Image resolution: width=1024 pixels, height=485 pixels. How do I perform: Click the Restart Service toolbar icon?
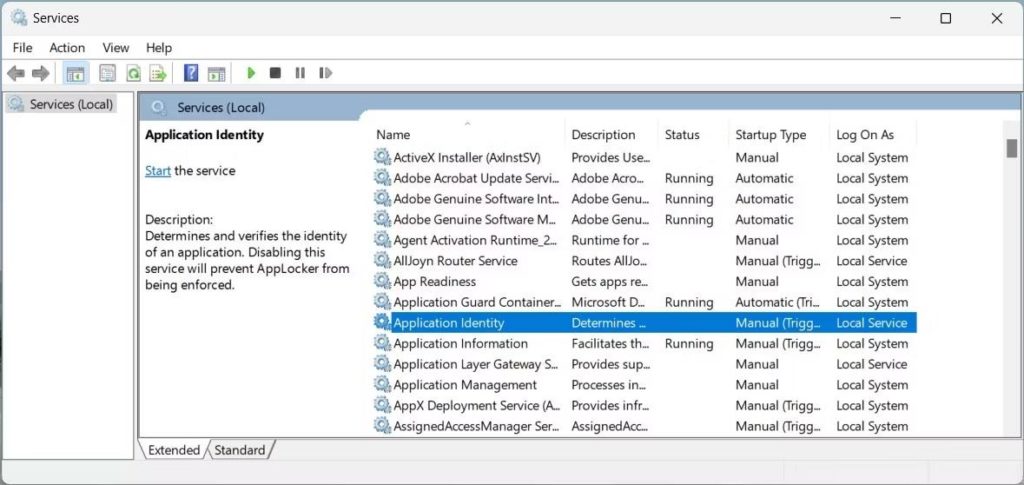click(325, 73)
